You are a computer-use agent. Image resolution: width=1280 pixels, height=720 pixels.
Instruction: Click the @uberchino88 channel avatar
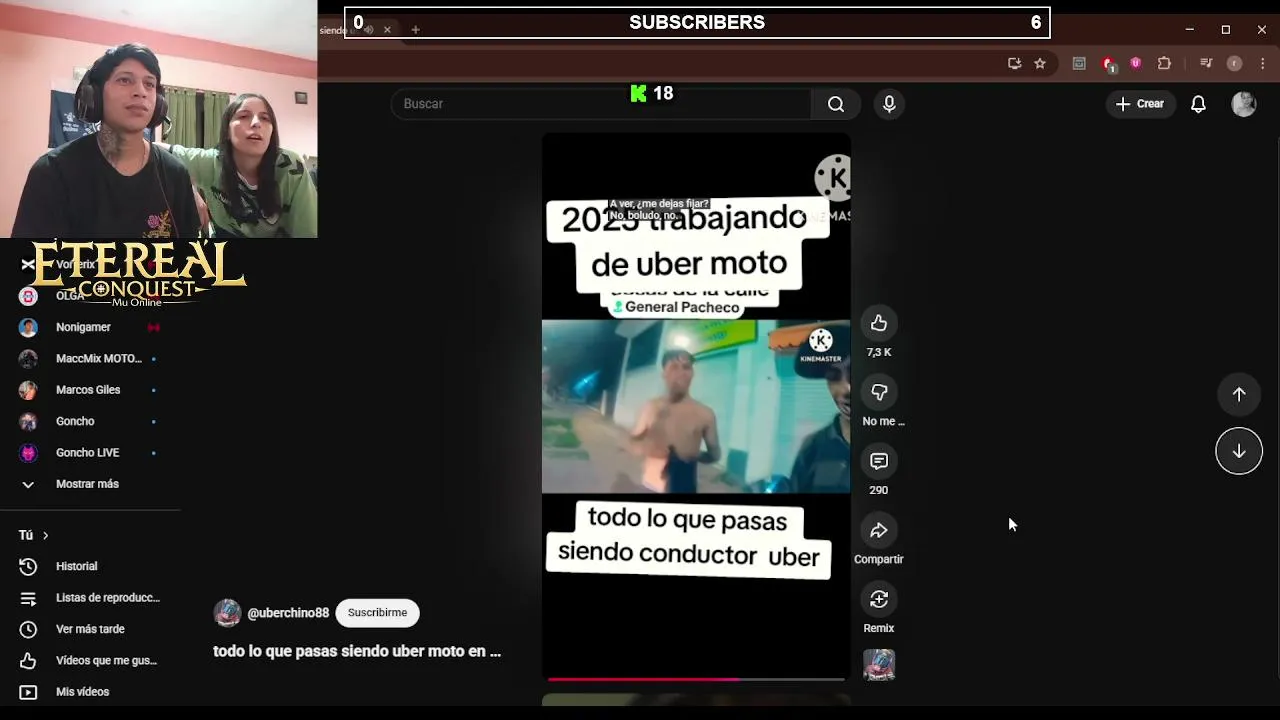227,613
